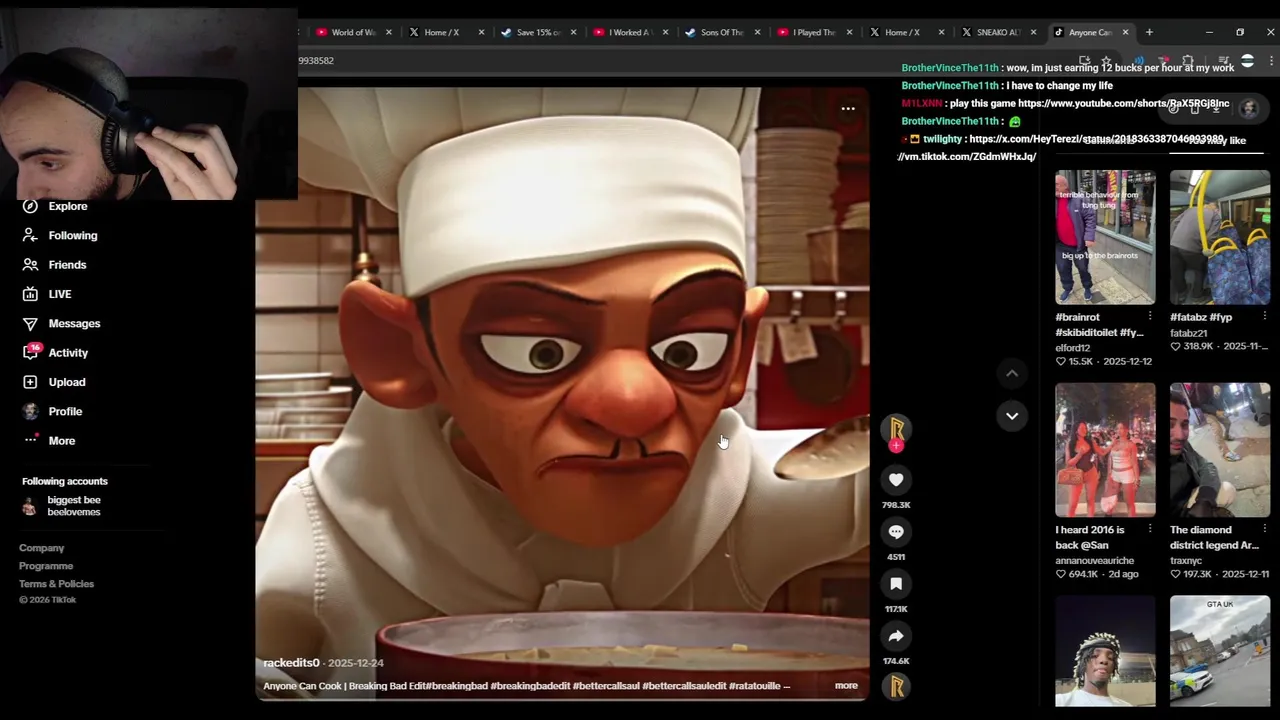The width and height of the screenshot is (1280, 720).
Task: Click the #breakingbad hashtag in caption
Action: pyautogui.click(x=457, y=686)
